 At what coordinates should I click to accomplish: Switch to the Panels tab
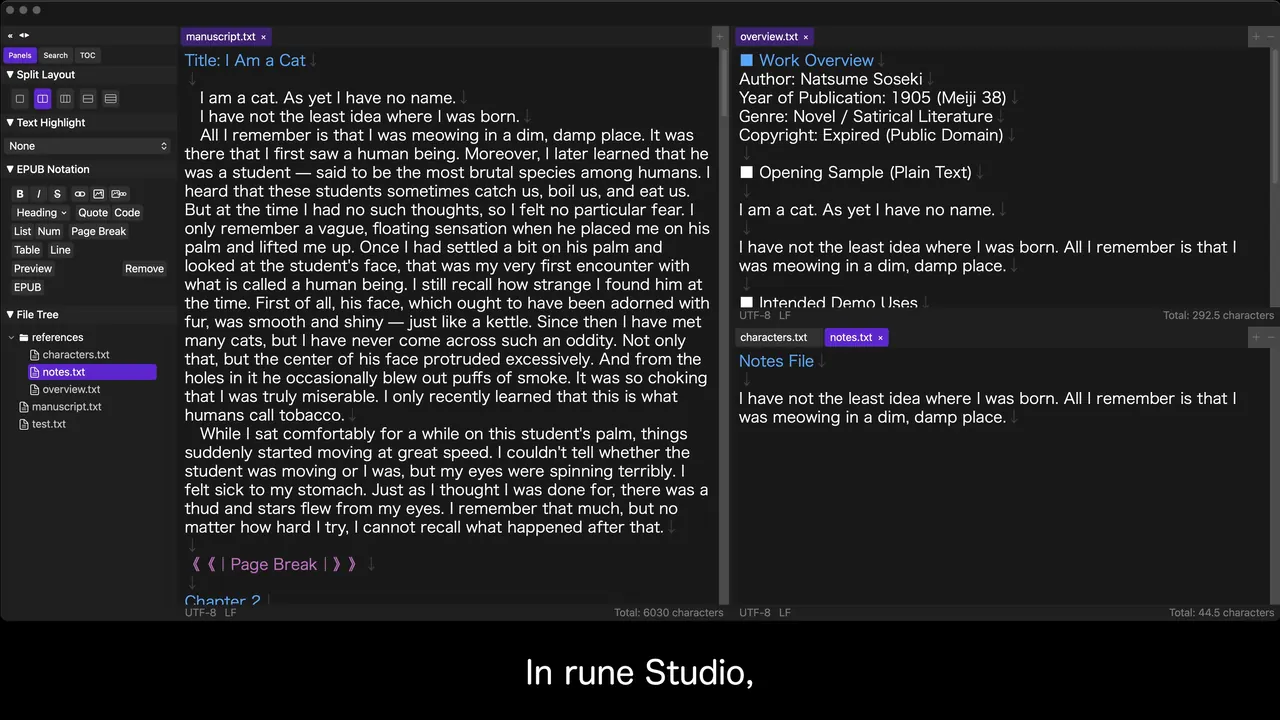point(20,56)
